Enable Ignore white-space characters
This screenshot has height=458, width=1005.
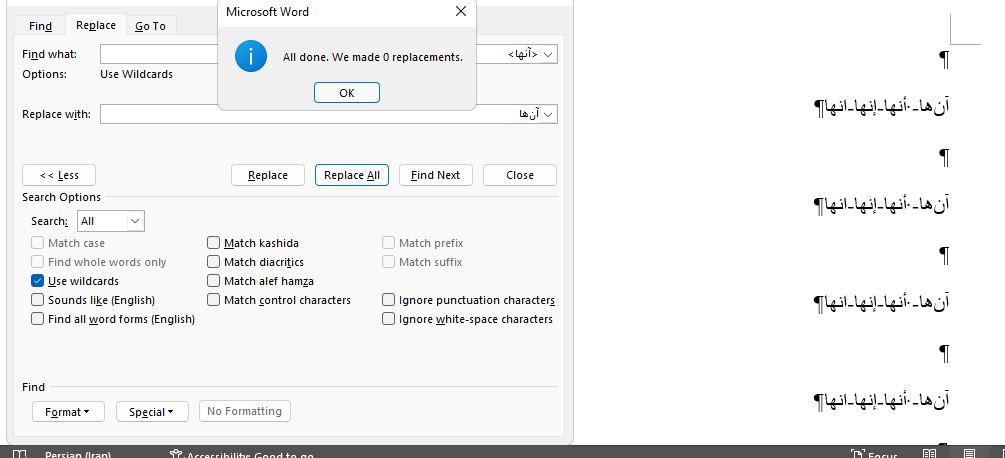388,318
